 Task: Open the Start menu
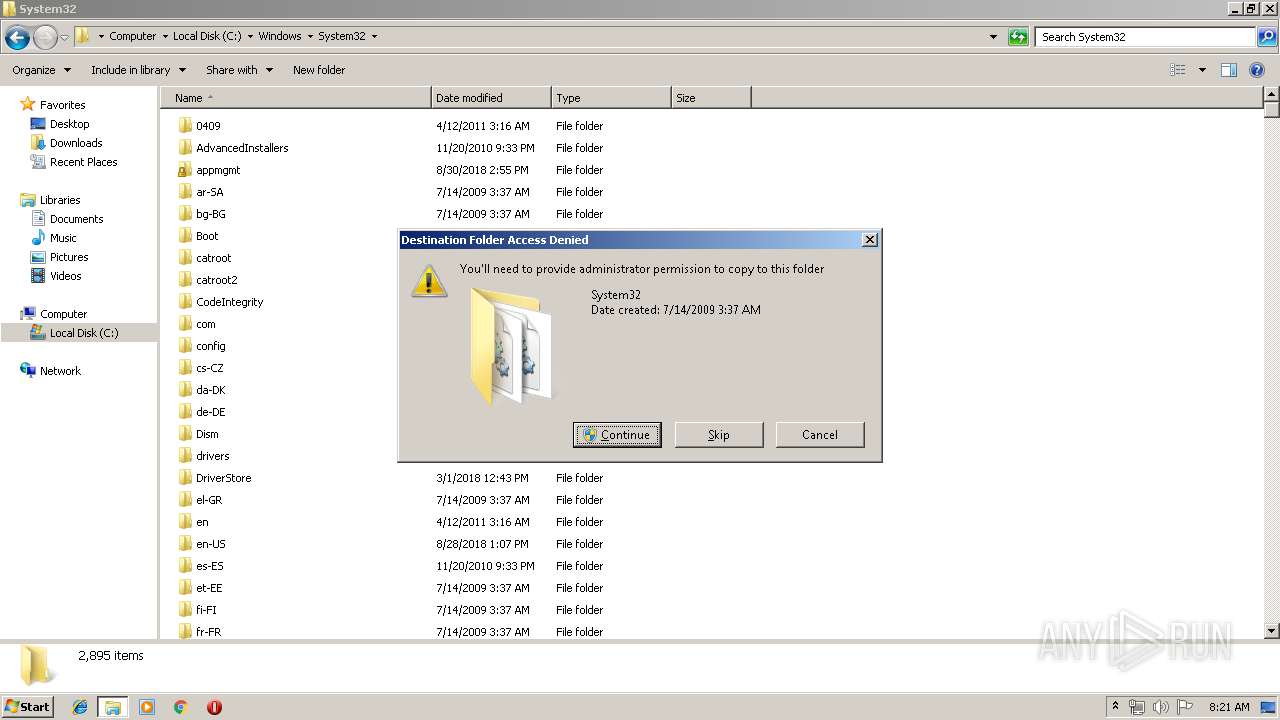point(28,707)
